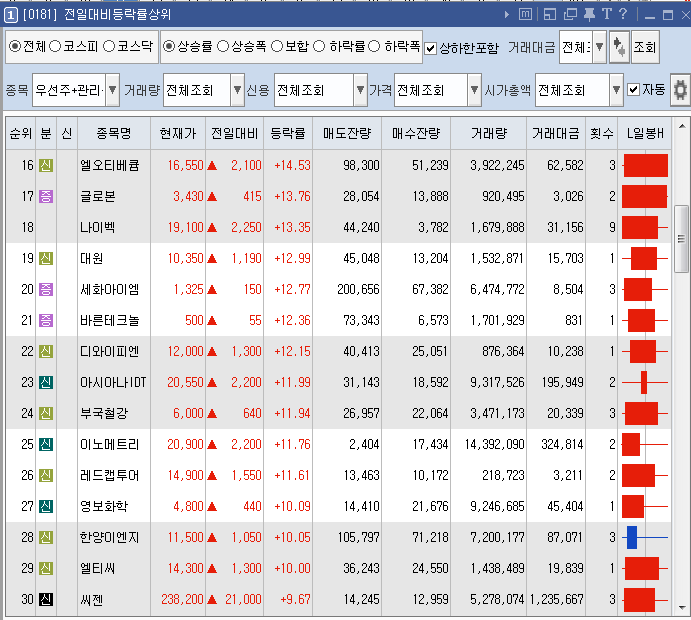The image size is (691, 620).
Task: Click the vertical scrollbar thumb
Action: (681, 239)
